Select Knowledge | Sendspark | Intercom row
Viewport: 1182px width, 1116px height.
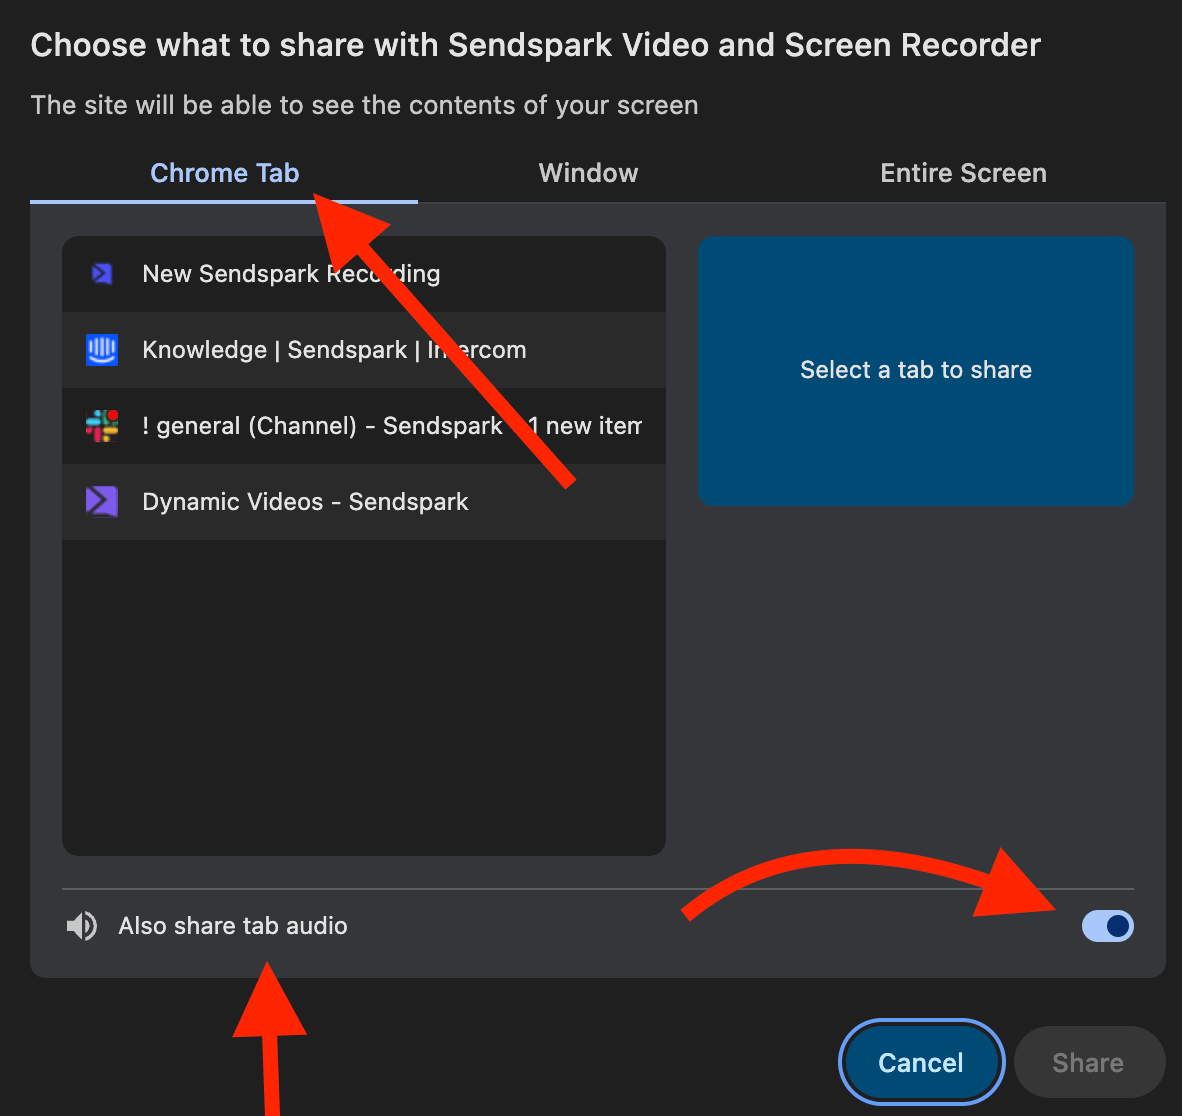(363, 350)
